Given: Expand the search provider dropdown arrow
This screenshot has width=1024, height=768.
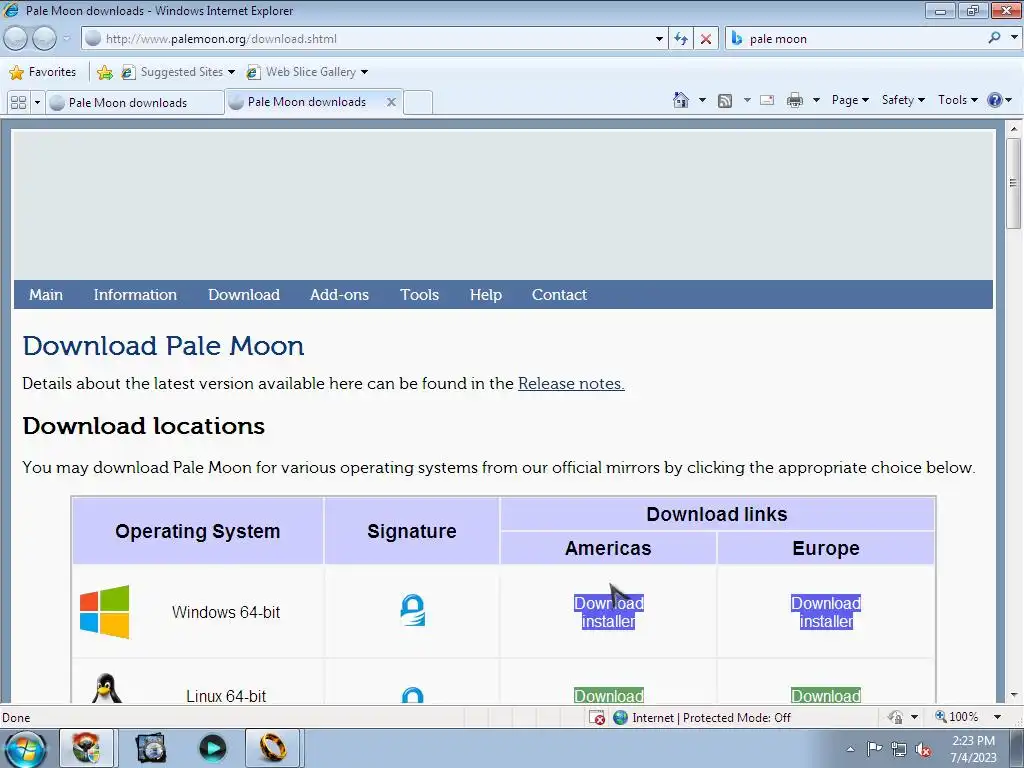Looking at the screenshot, I should [1014, 37].
